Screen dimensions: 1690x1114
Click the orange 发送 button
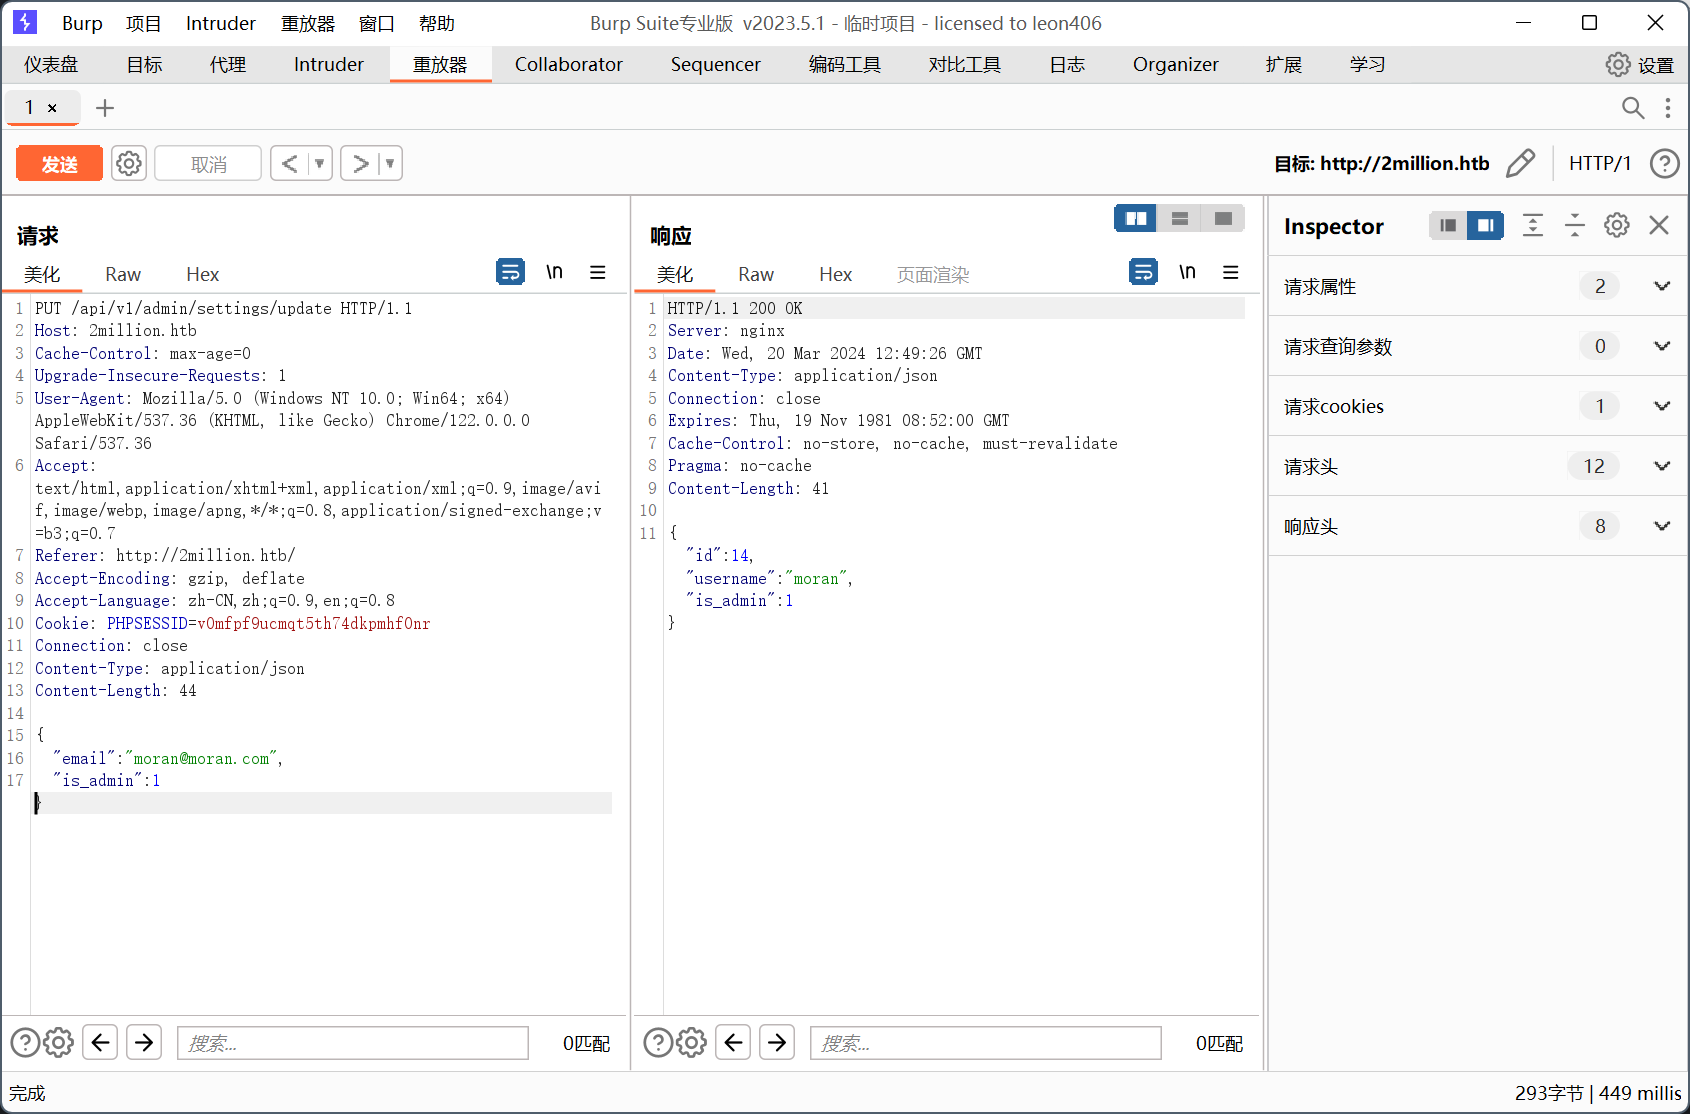pos(60,163)
